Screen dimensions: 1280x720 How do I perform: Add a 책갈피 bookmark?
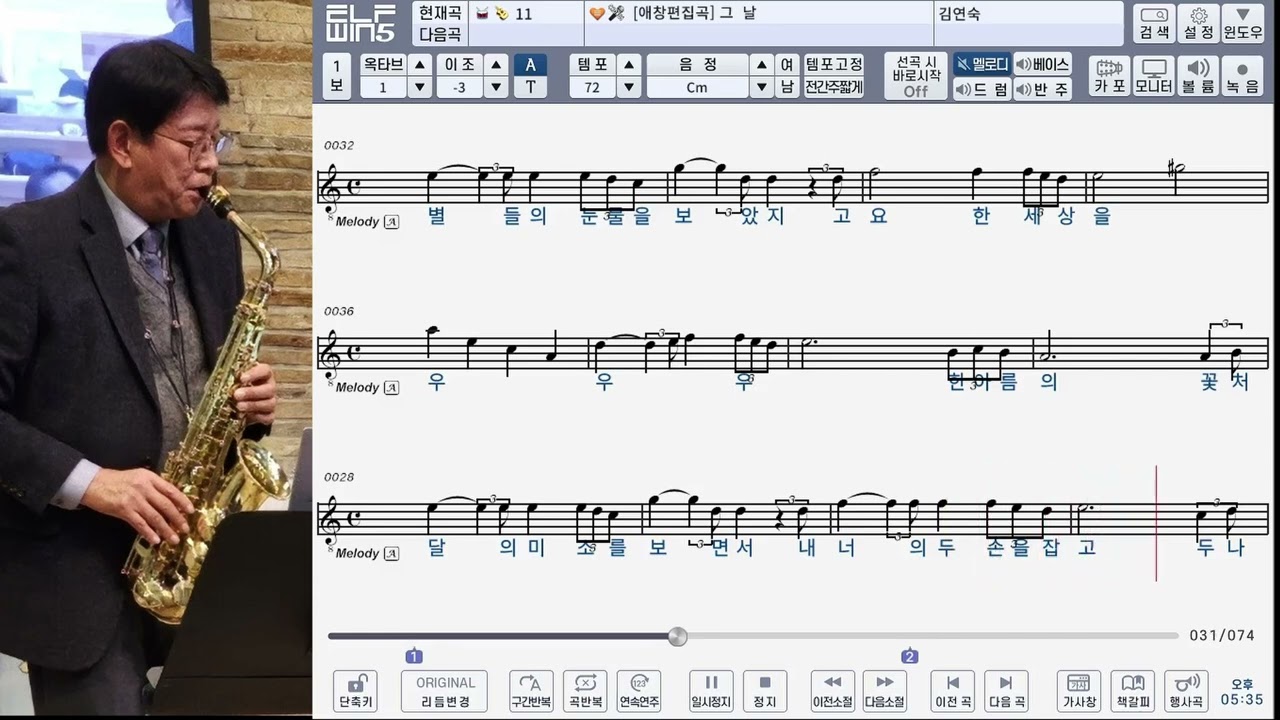tap(1133, 691)
